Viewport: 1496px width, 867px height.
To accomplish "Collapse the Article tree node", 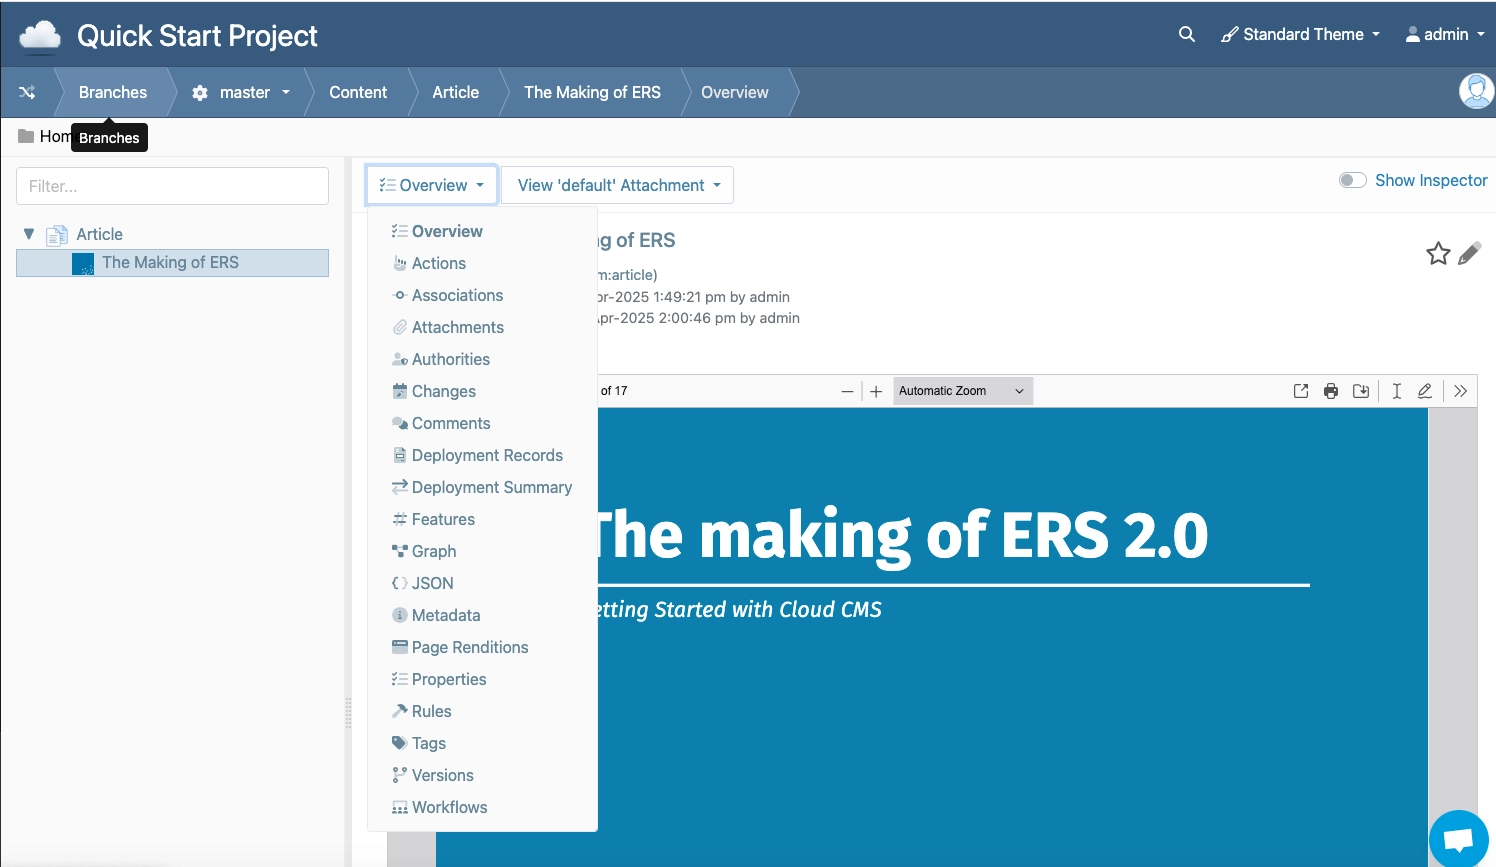I will [29, 234].
